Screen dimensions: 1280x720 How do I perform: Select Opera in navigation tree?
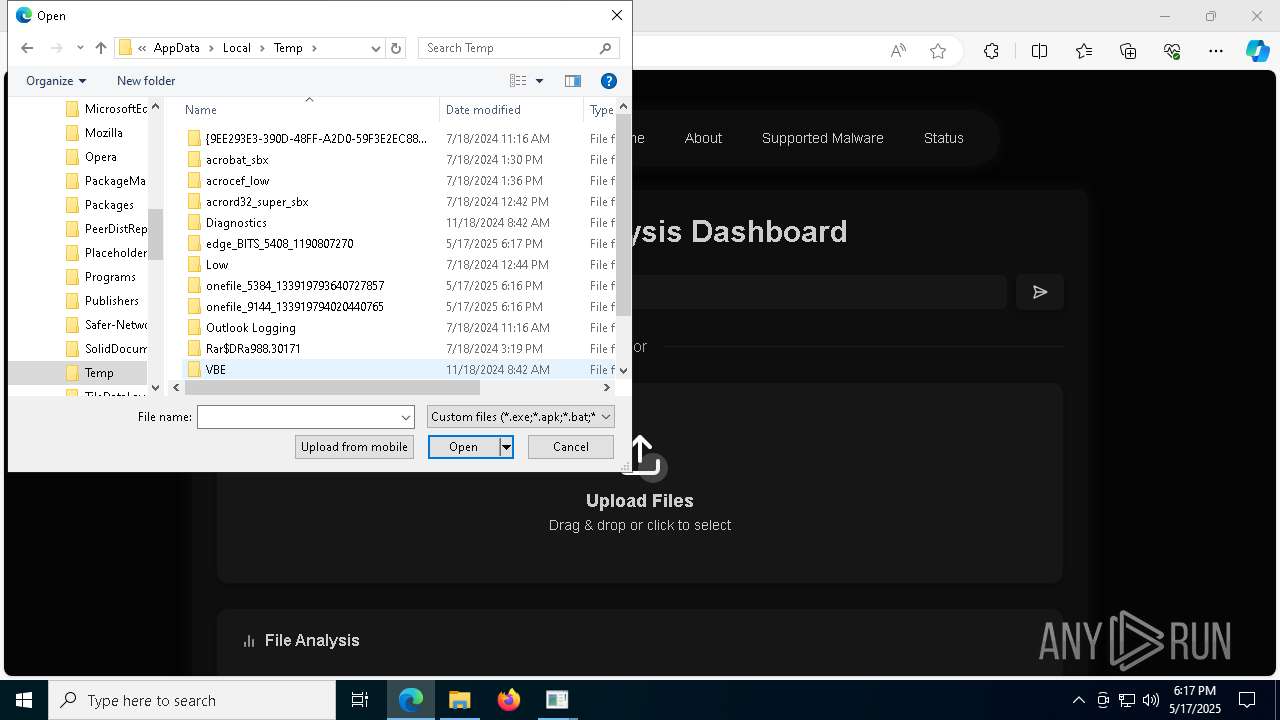coord(101,157)
